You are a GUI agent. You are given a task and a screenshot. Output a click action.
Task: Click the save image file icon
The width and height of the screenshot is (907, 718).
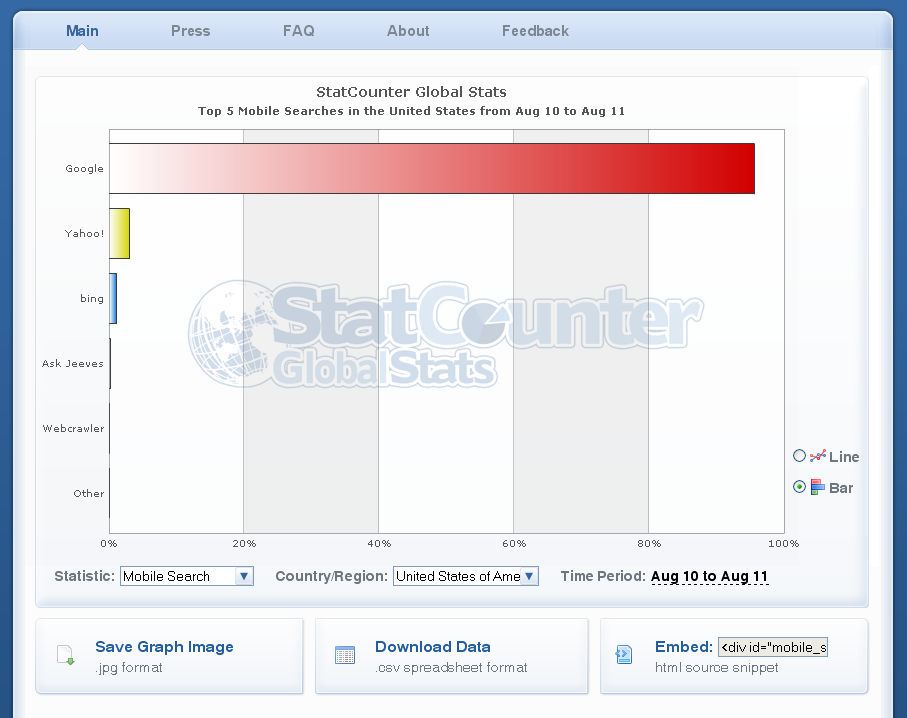[x=65, y=655]
